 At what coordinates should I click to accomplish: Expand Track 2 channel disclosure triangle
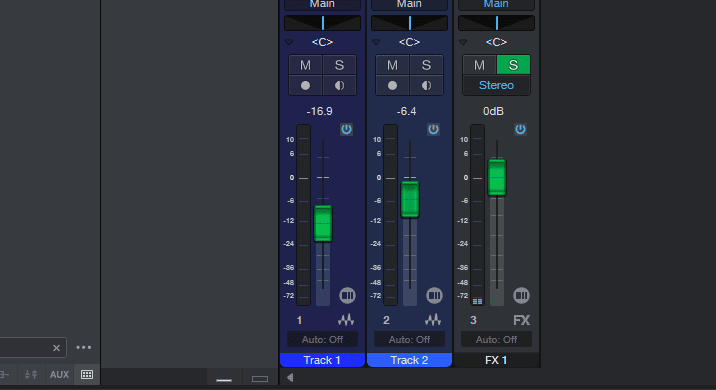(x=376, y=42)
